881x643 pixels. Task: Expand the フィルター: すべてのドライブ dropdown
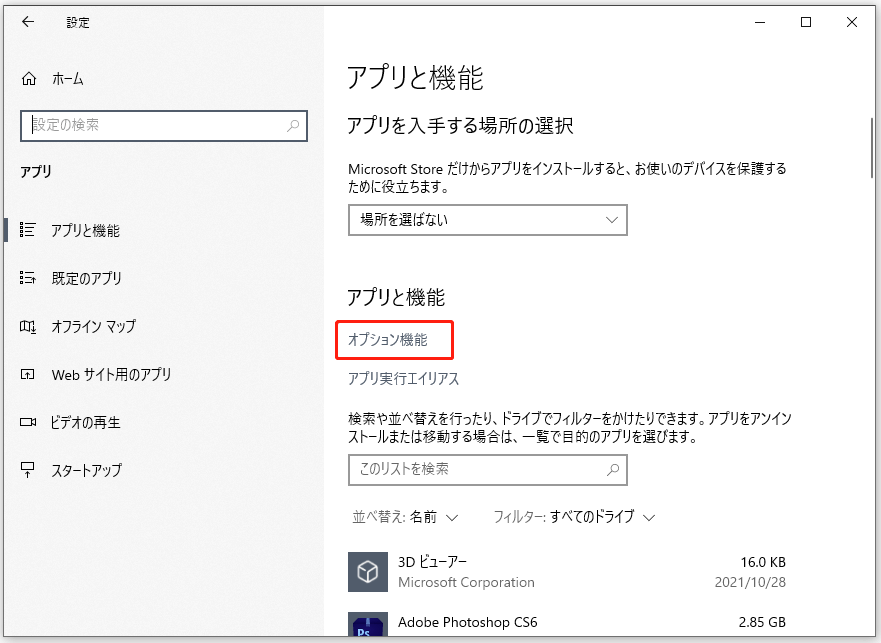click(574, 517)
